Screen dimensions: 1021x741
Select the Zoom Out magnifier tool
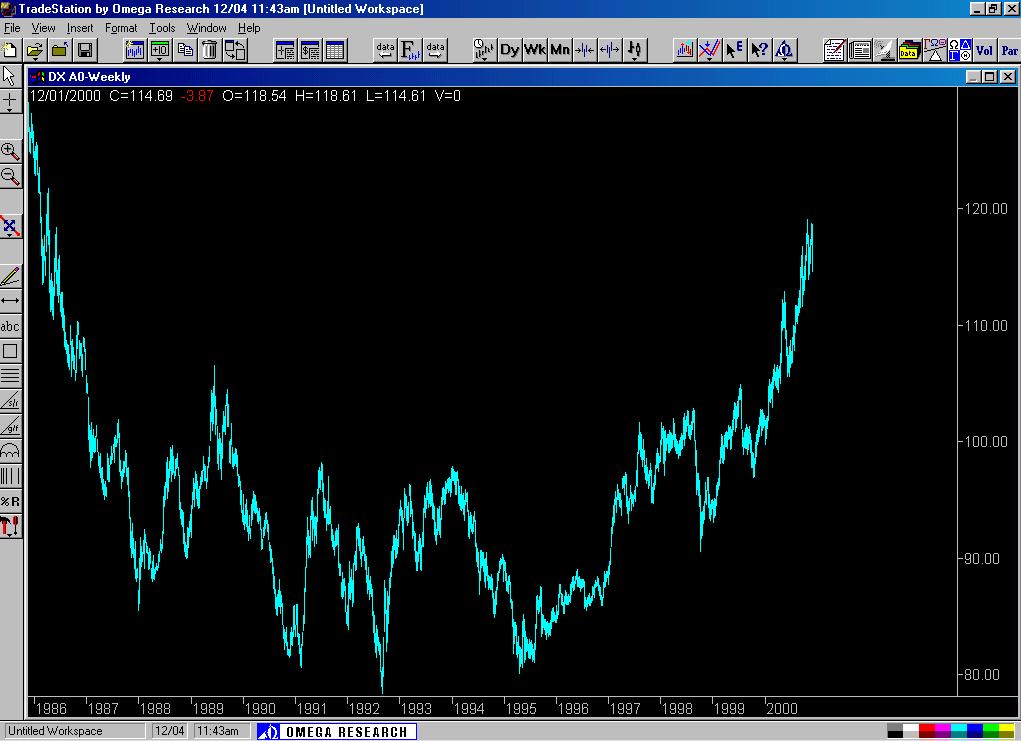pos(11,177)
